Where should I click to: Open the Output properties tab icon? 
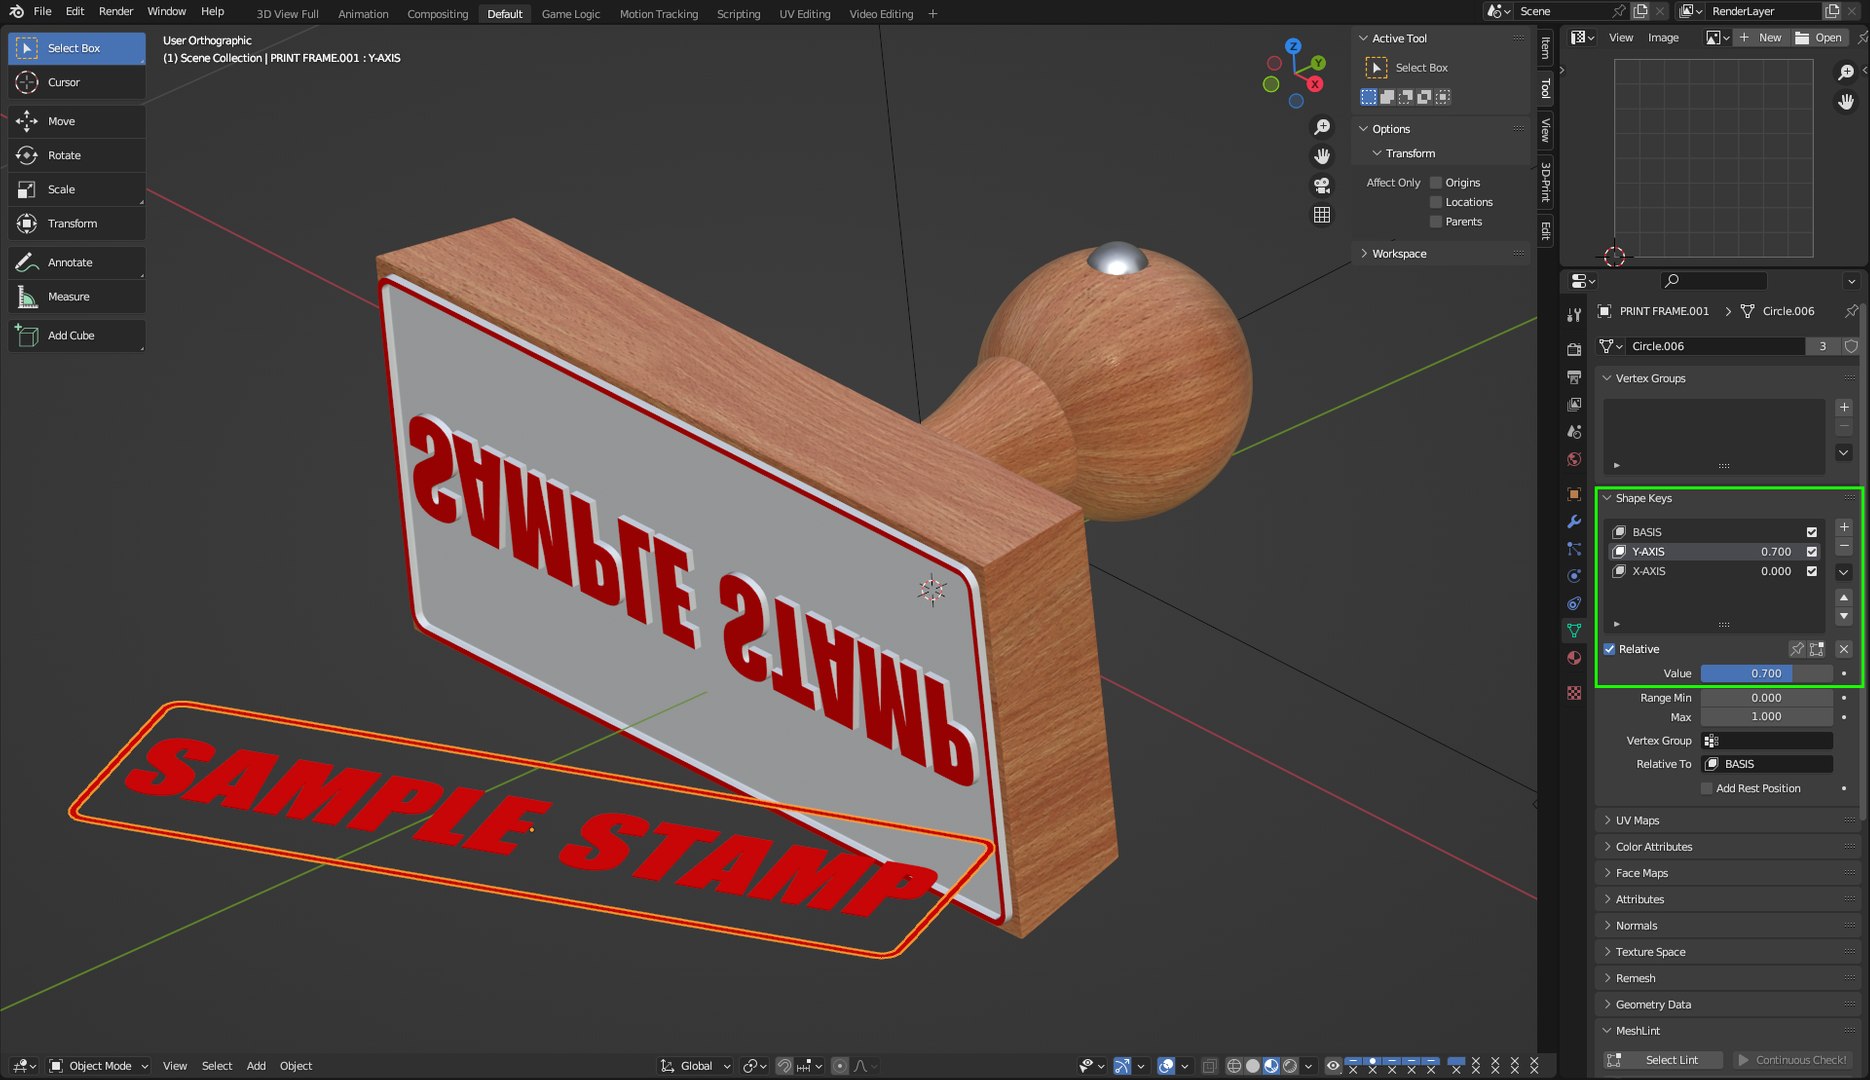point(1574,377)
